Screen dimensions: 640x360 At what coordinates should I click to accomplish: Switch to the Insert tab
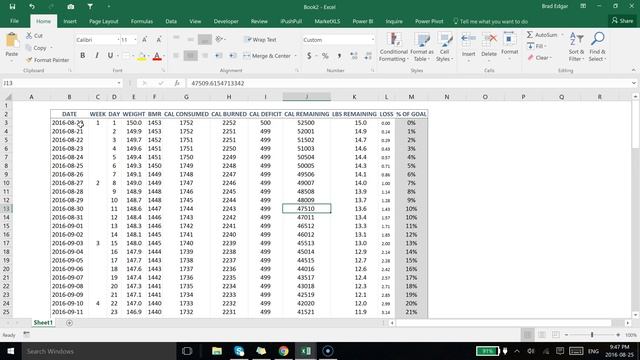tap(70, 21)
